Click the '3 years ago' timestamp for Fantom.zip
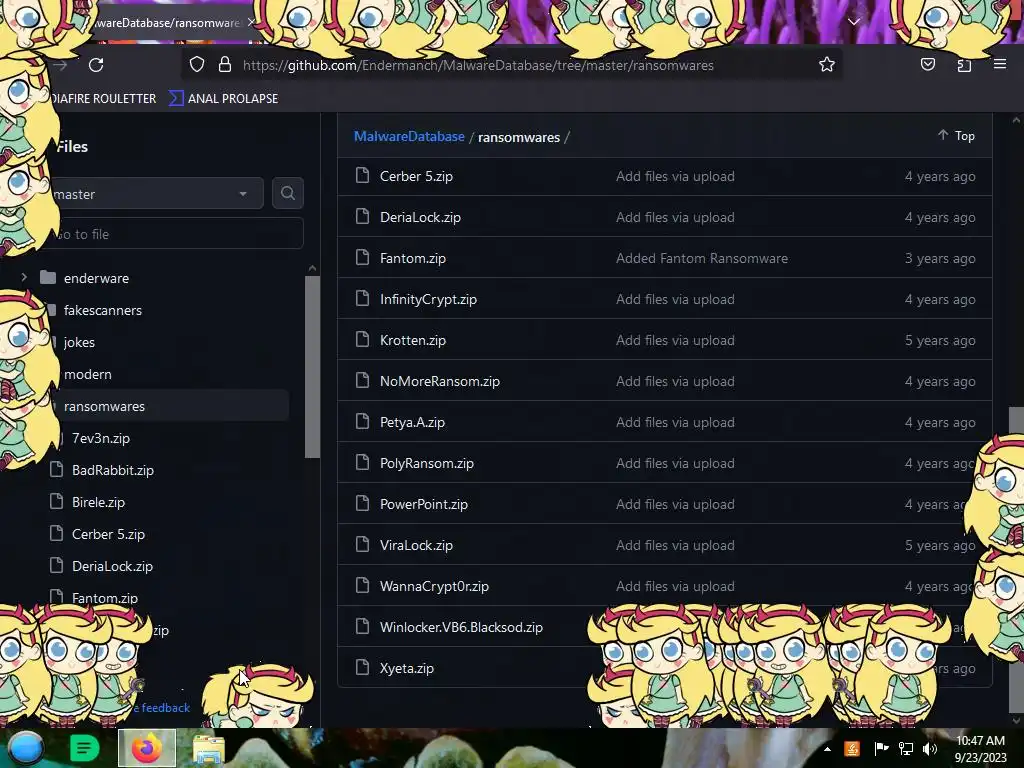The width and height of the screenshot is (1024, 768). coord(940,258)
